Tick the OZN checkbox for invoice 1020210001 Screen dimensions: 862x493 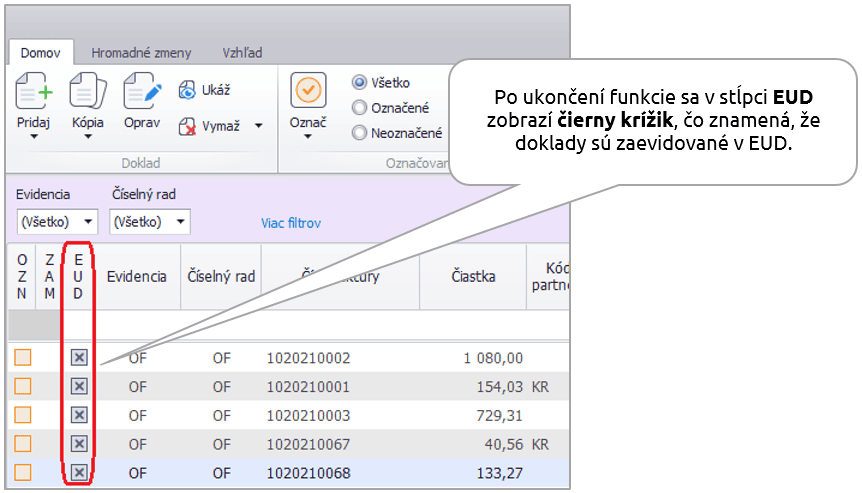coord(22,386)
